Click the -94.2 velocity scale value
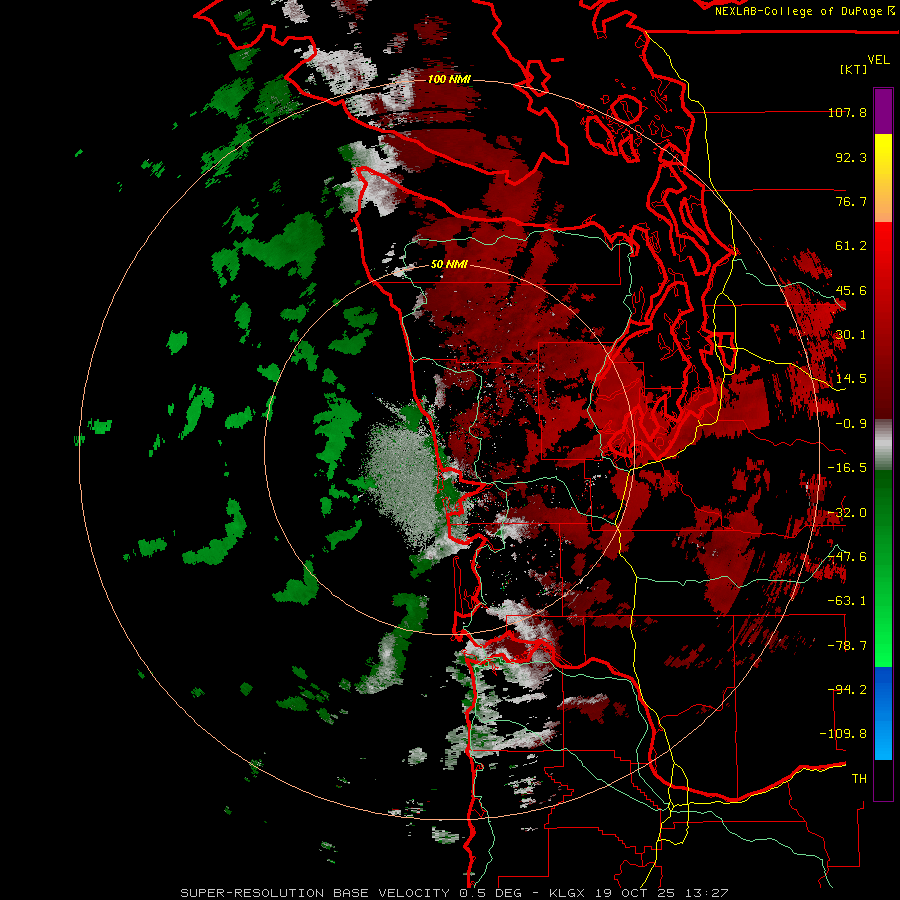Screen dimensions: 900x900 tap(848, 690)
